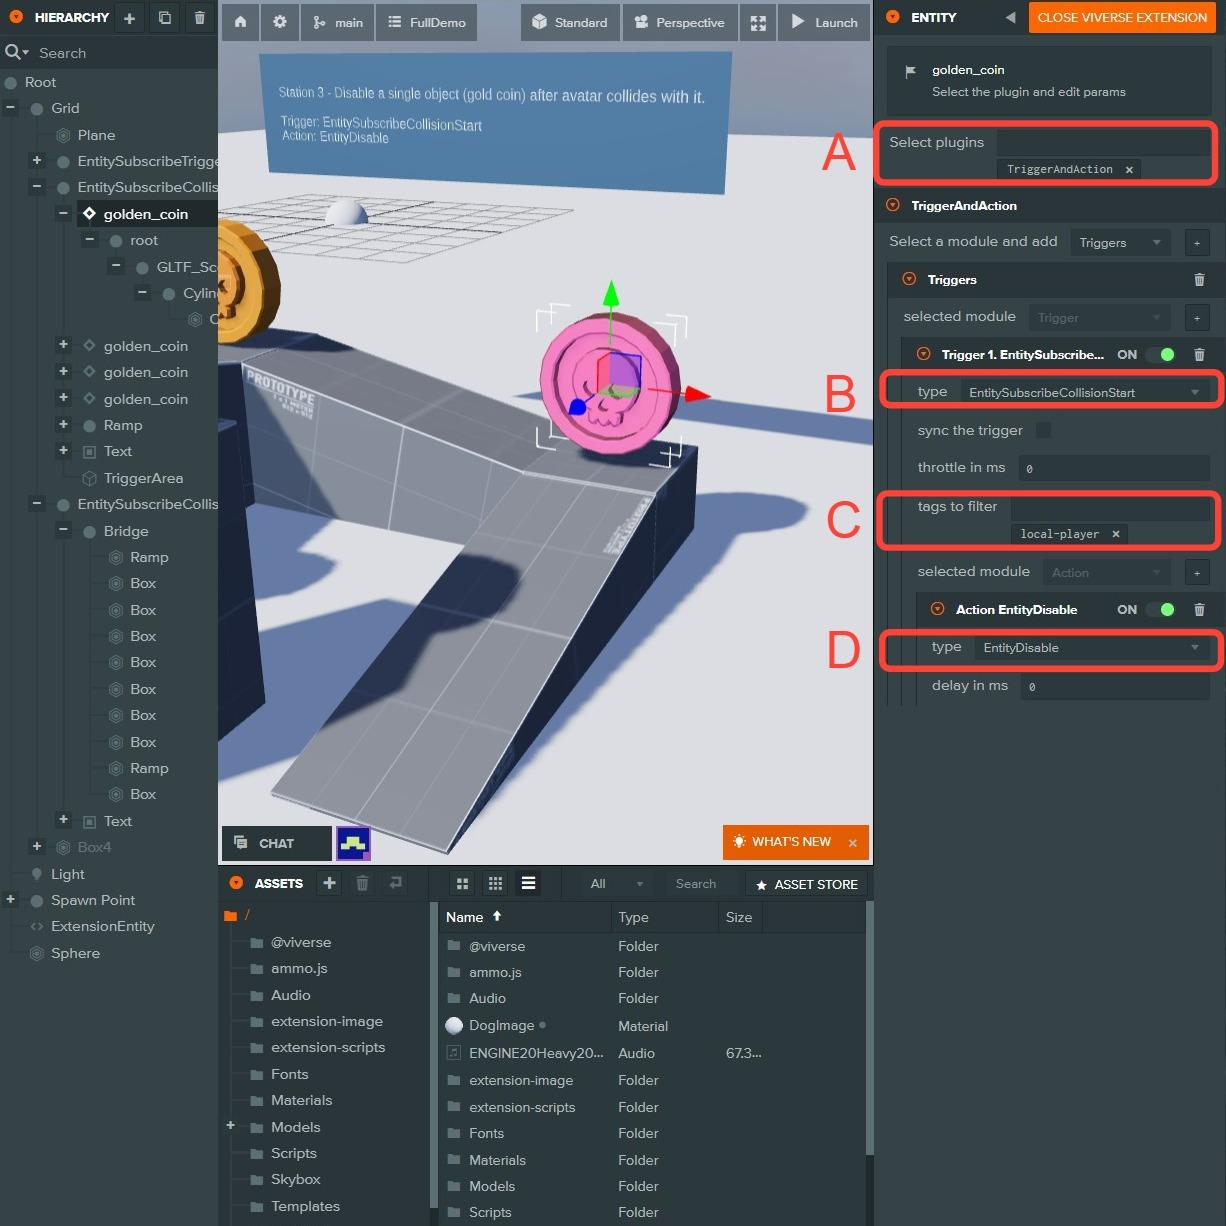Viewport: 1226px width, 1226px height.
Task: Open the Perspective camera menu
Action: [680, 22]
